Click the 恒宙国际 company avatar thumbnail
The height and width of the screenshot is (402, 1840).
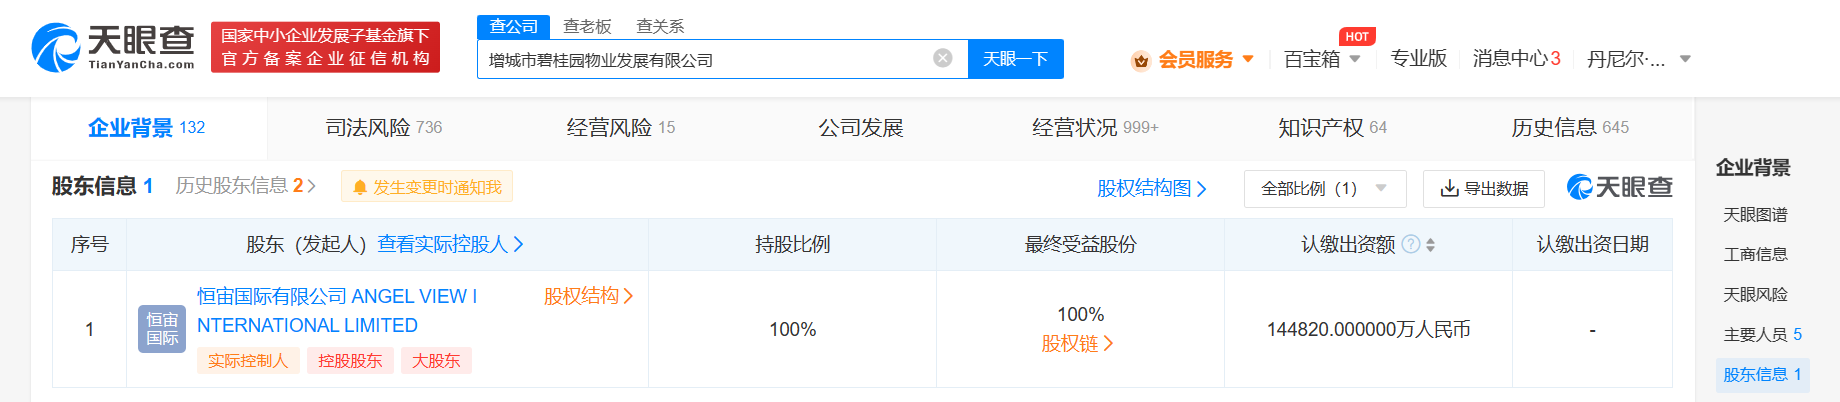[x=162, y=329]
